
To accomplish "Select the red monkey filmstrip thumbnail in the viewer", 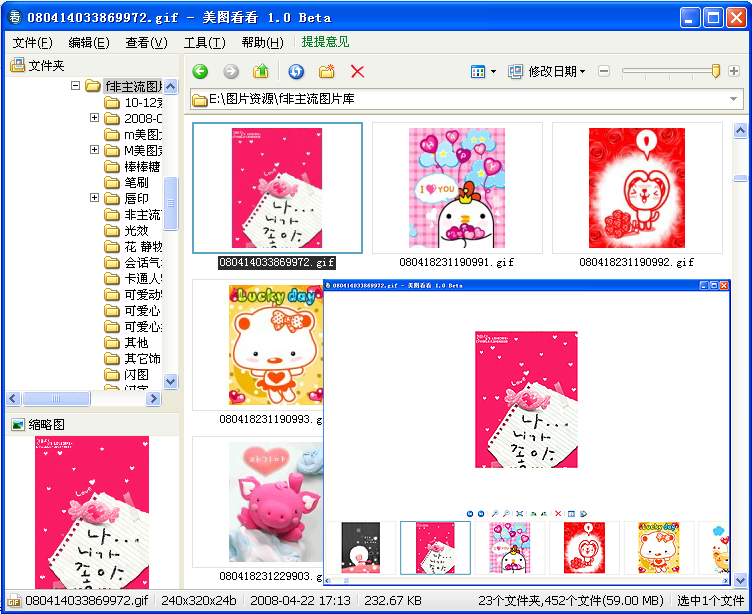I will (584, 548).
